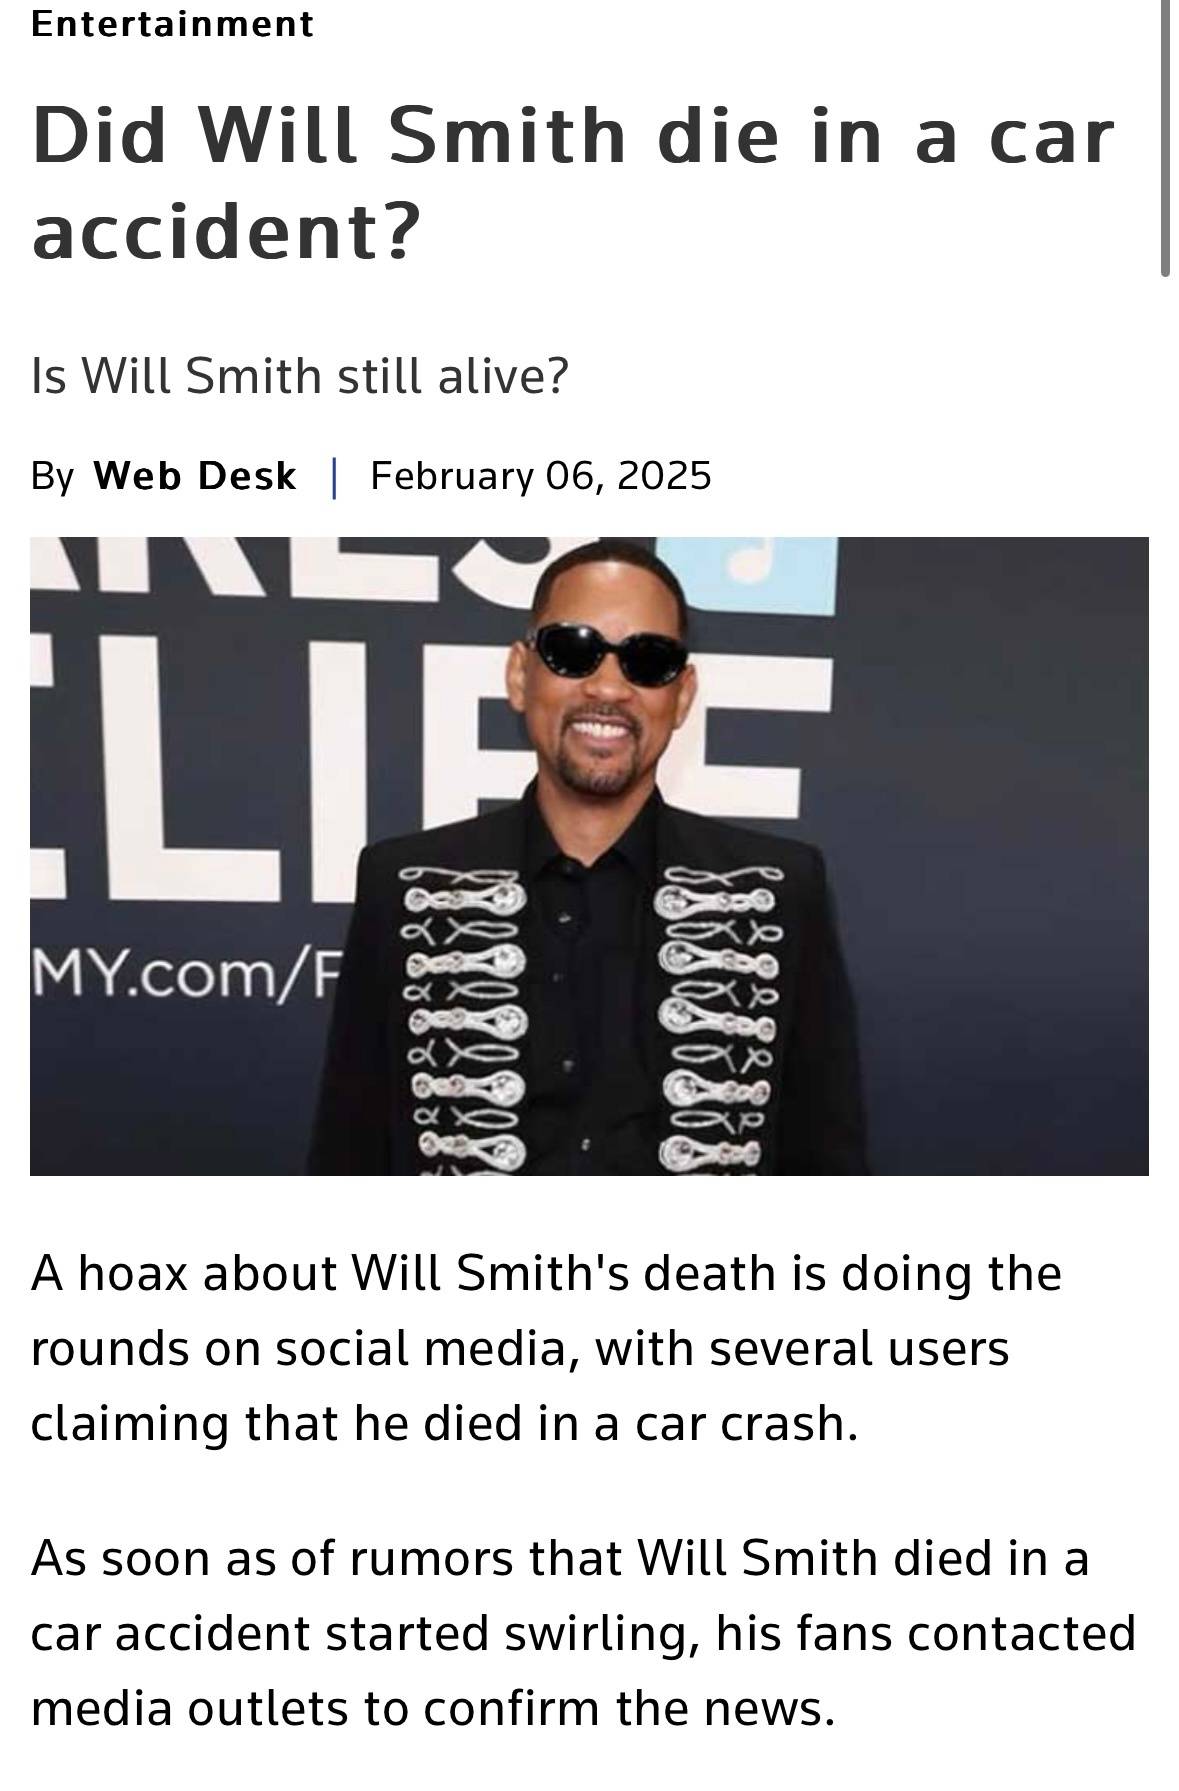Click the dark sunglasses in the photo
1179x1791 pixels.
tap(607, 654)
